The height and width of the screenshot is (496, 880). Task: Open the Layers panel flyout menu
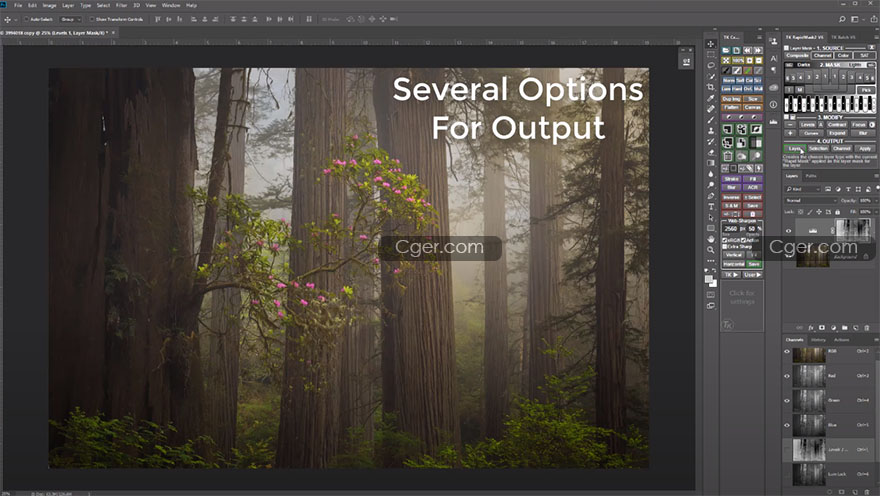pos(876,176)
